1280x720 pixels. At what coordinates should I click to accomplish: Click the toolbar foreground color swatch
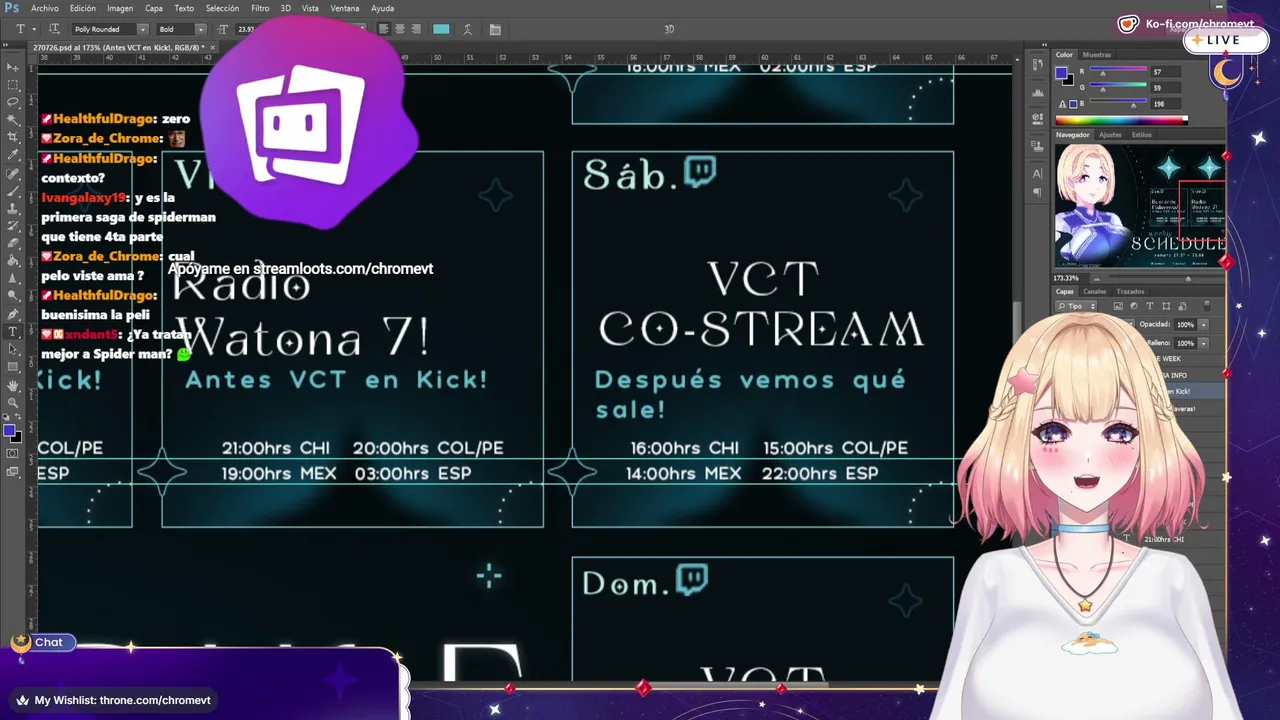point(10,431)
